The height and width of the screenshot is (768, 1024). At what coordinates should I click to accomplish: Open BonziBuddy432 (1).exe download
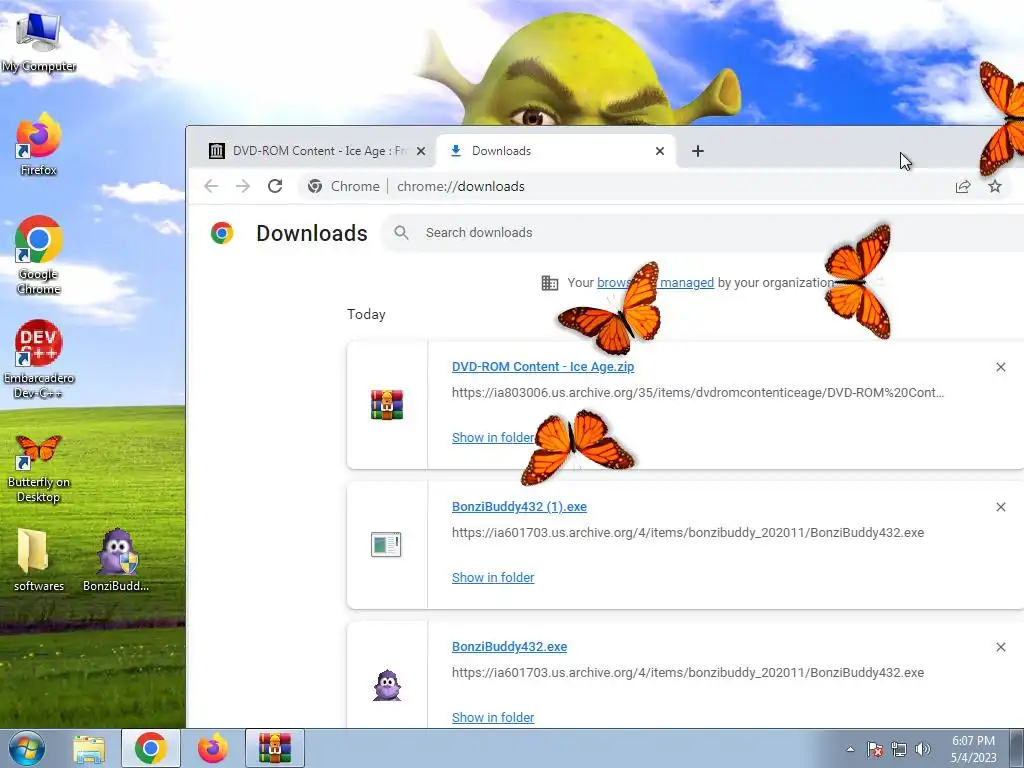519,507
